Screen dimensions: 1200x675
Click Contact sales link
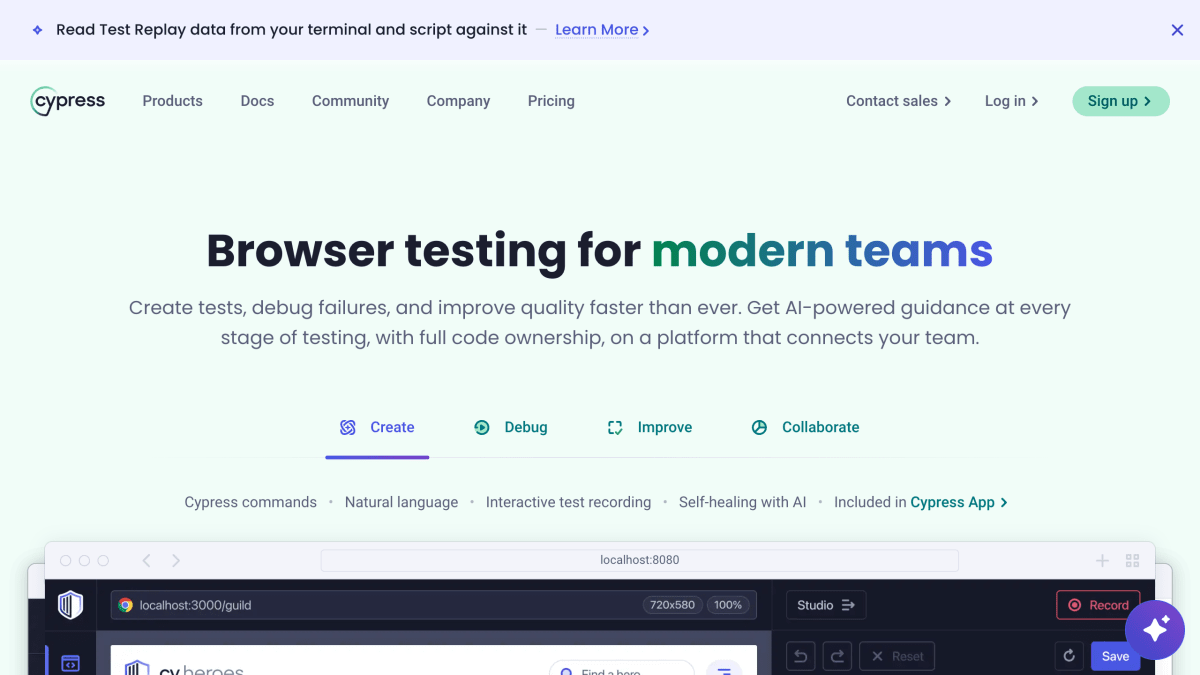tap(898, 101)
